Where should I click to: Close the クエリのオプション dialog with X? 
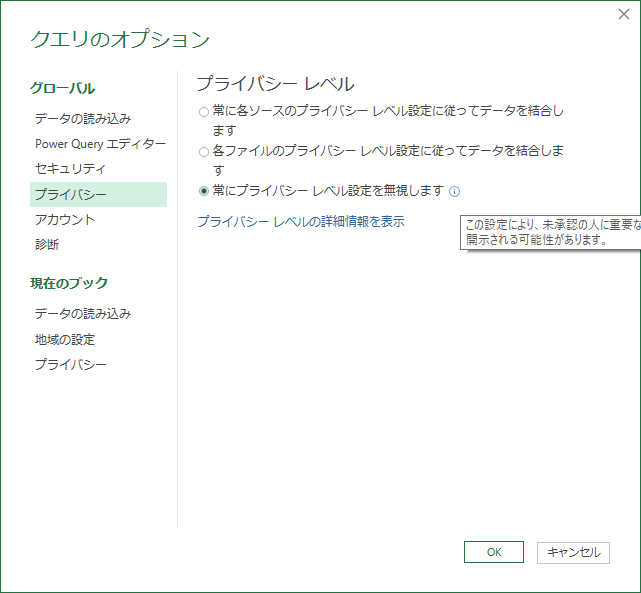[x=623, y=14]
